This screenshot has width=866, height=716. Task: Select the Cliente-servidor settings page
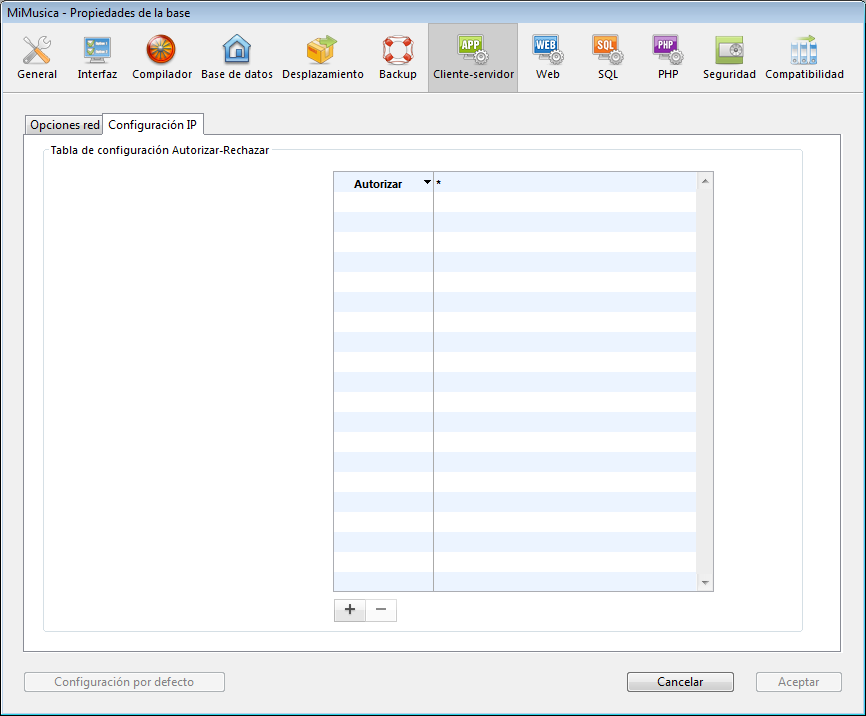473,57
